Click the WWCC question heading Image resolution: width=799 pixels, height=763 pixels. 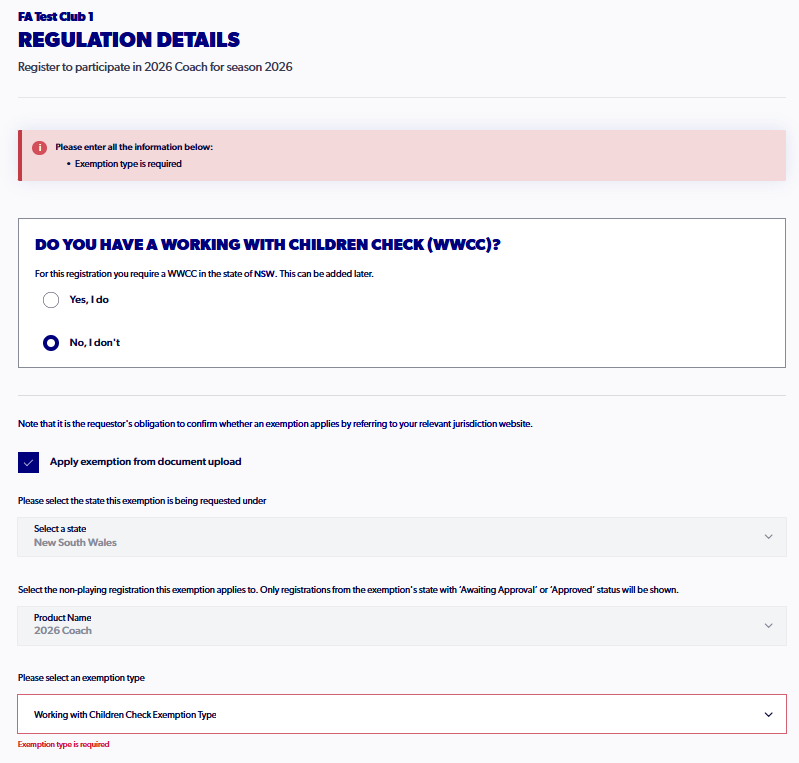268,245
